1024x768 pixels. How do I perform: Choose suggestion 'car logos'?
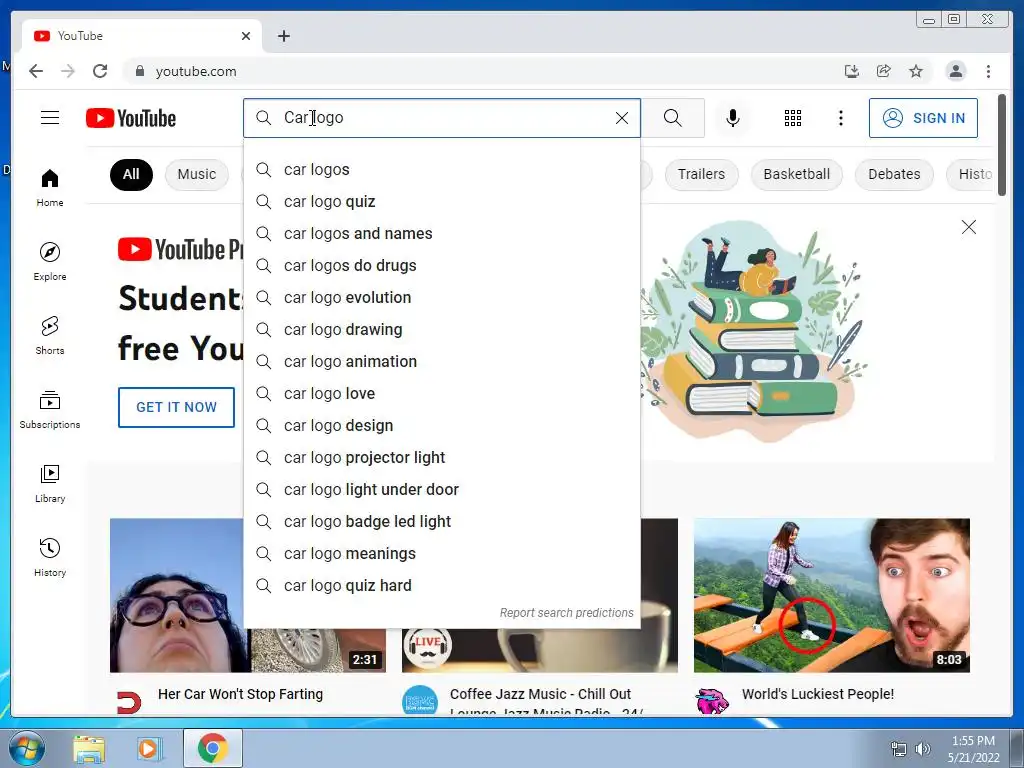(442, 170)
